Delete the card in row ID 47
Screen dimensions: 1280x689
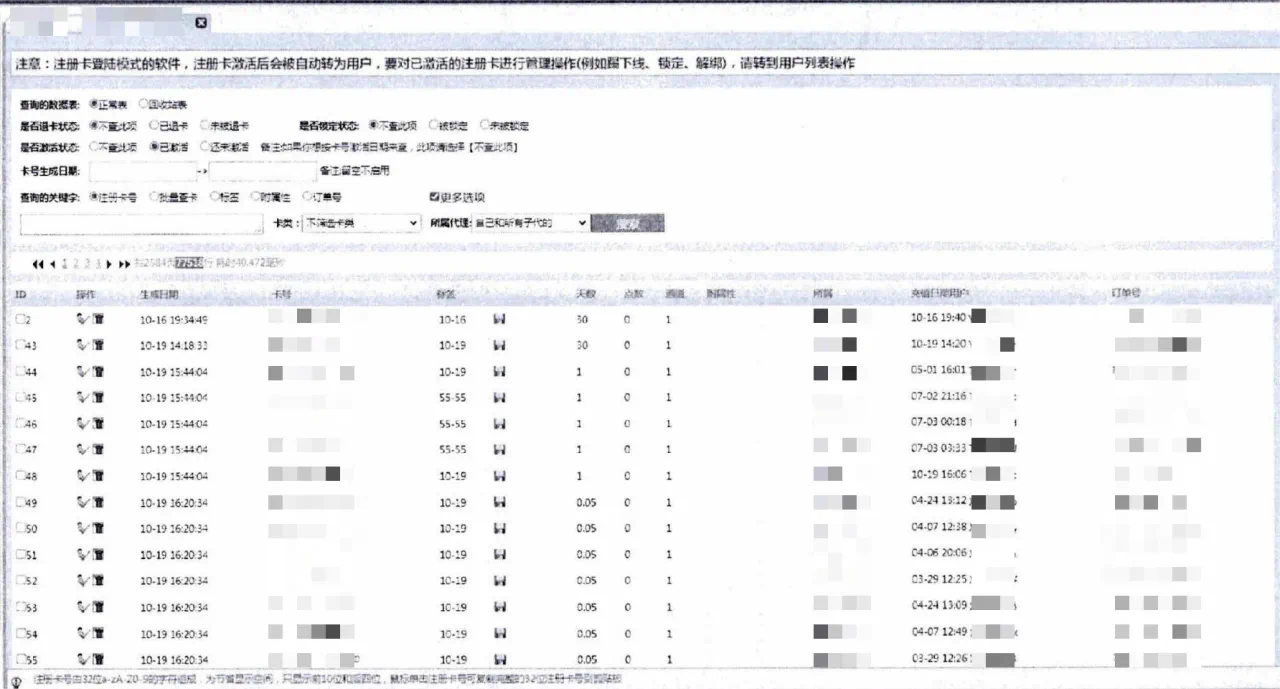point(98,450)
